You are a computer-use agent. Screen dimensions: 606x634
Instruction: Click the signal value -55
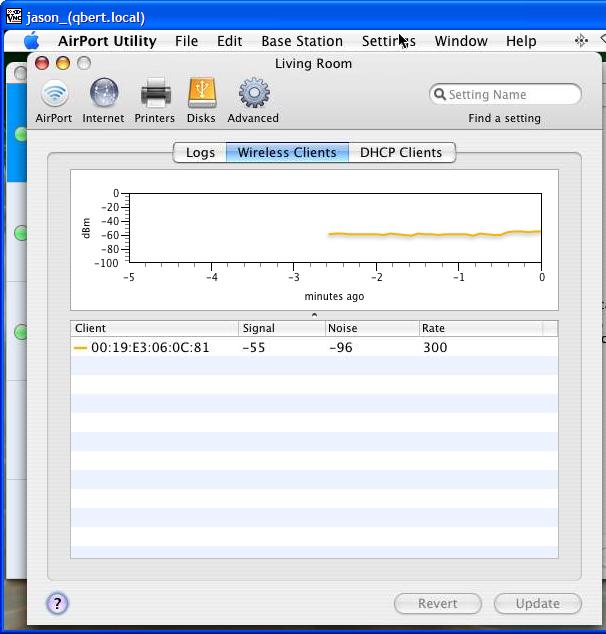coord(253,347)
